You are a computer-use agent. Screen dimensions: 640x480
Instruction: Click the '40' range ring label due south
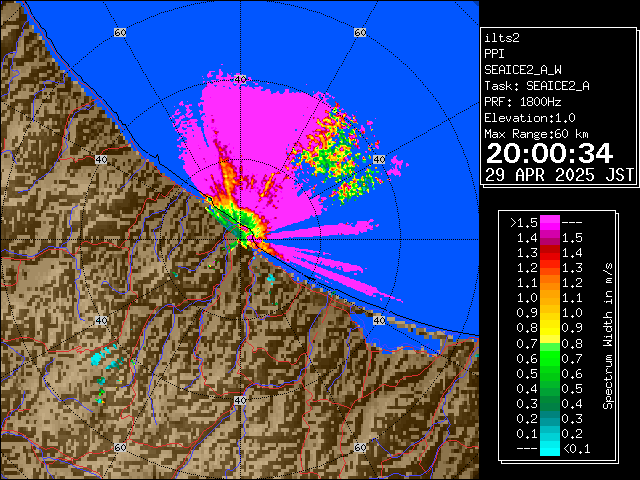pos(240,400)
